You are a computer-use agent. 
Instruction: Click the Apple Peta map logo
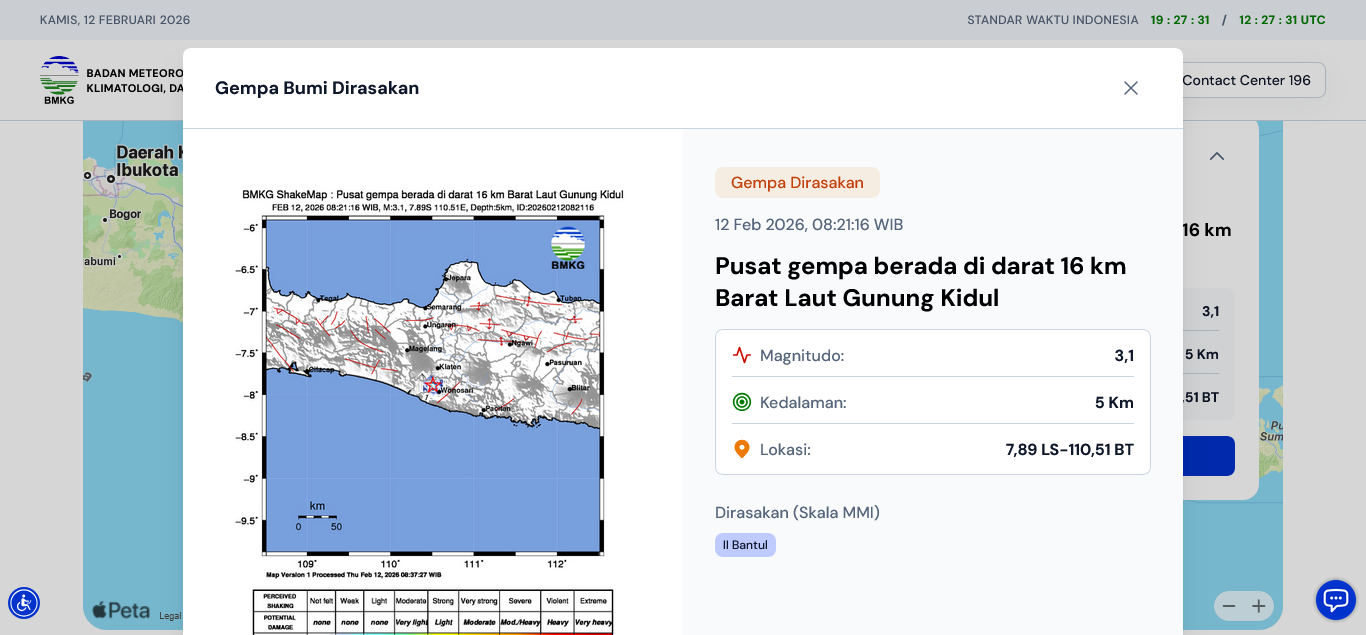121,610
